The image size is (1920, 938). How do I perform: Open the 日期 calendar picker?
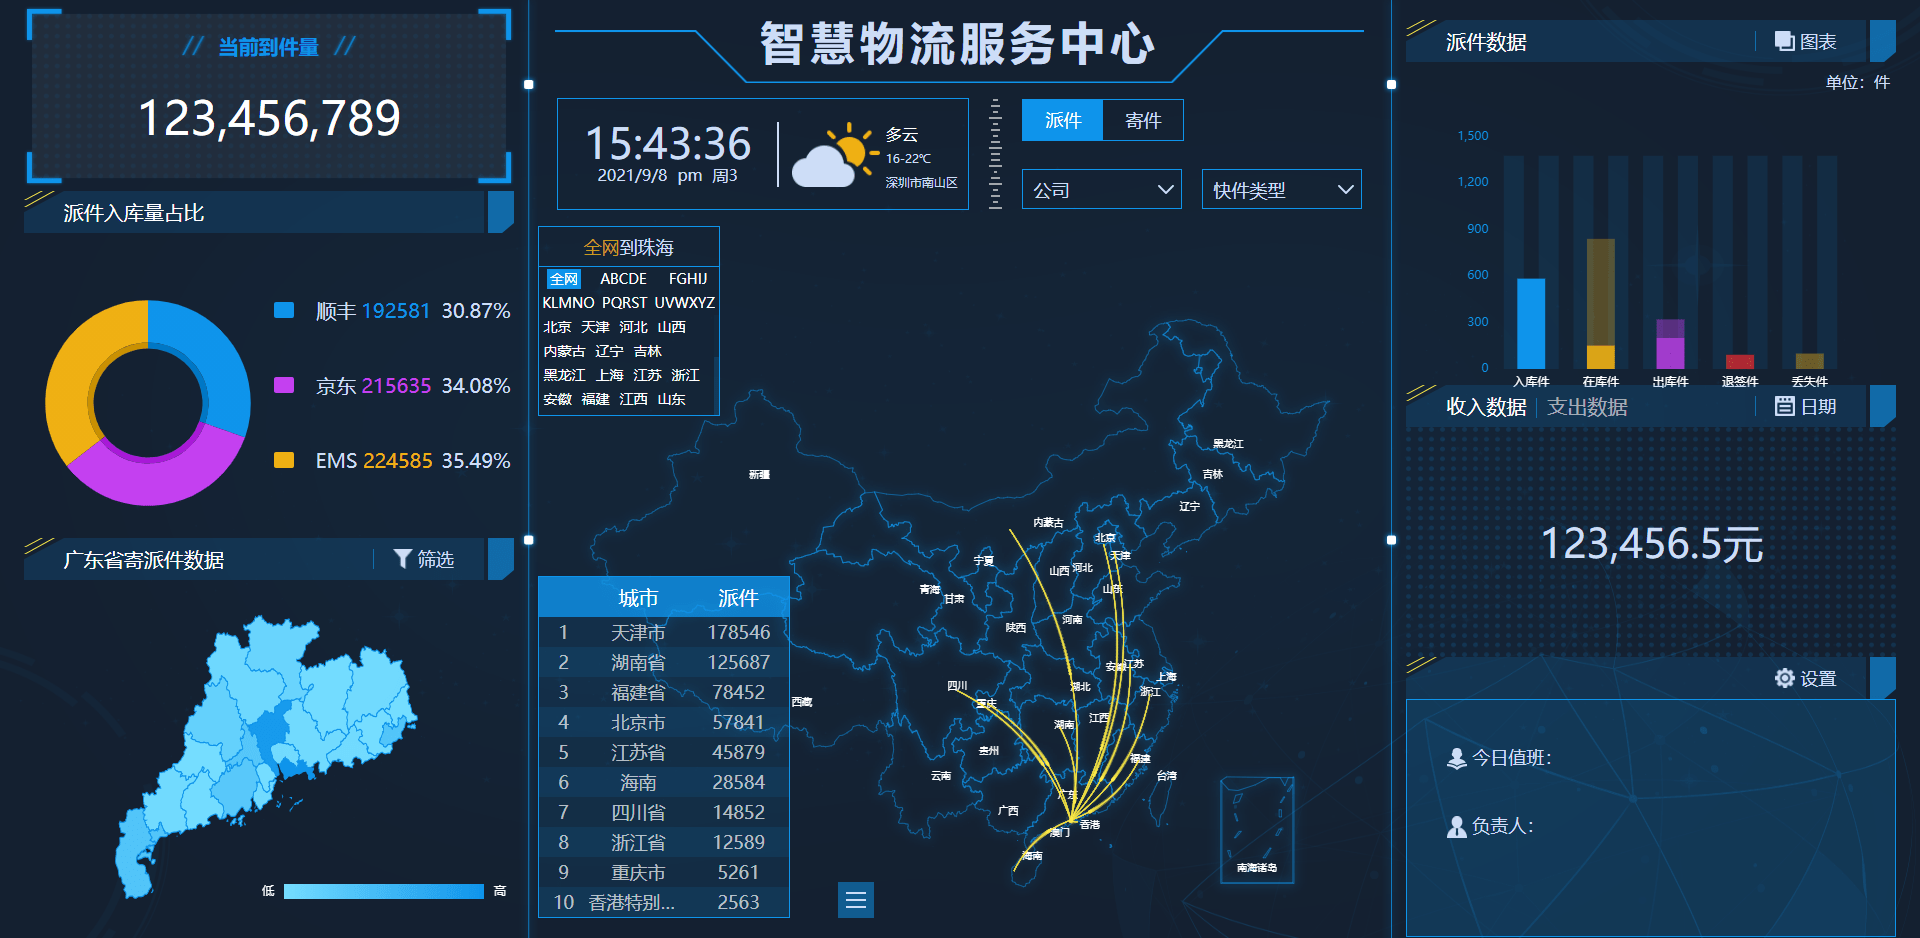pos(1805,407)
